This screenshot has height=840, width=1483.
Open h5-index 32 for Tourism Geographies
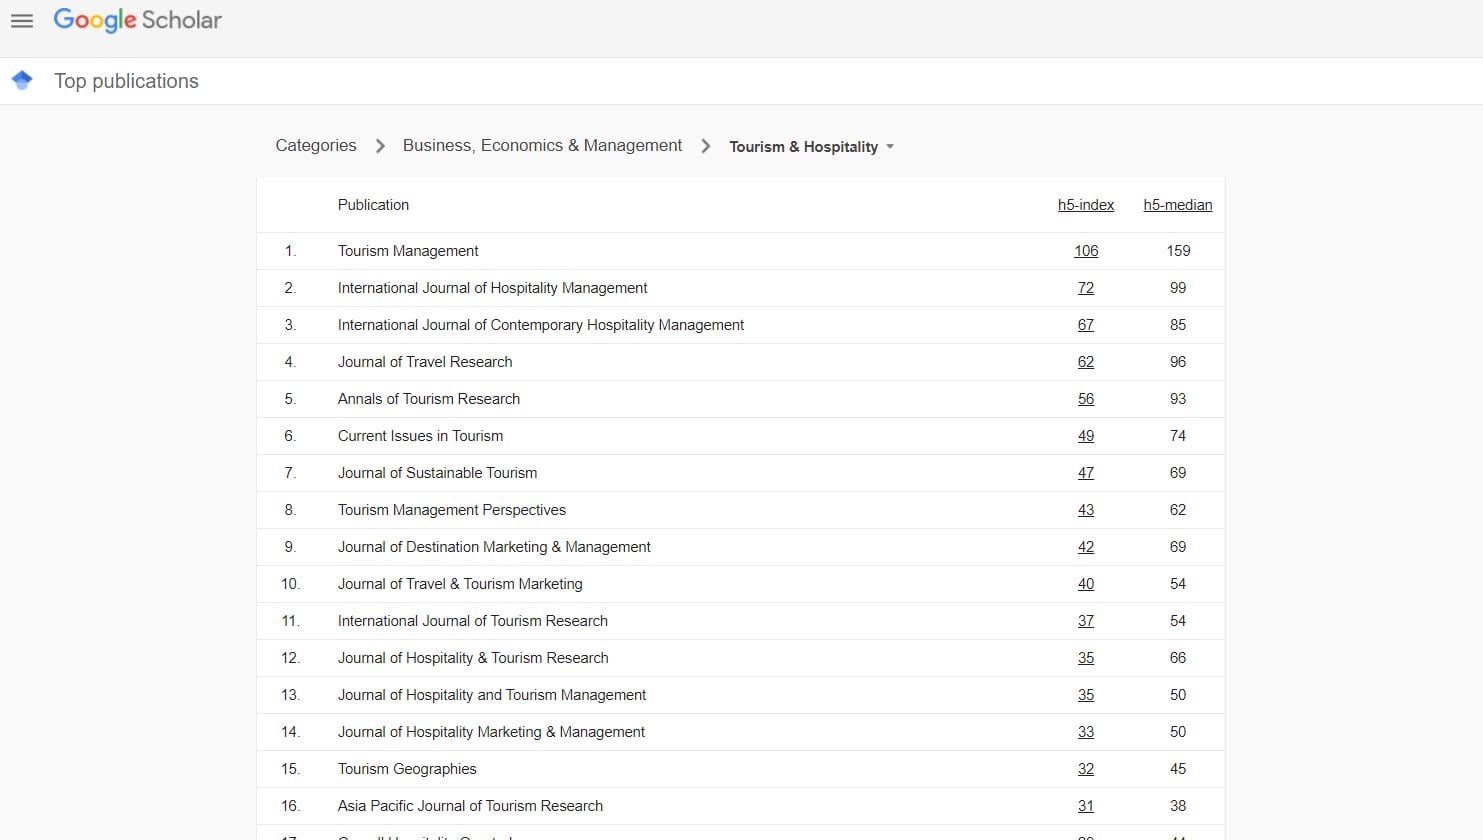[x=1086, y=769]
